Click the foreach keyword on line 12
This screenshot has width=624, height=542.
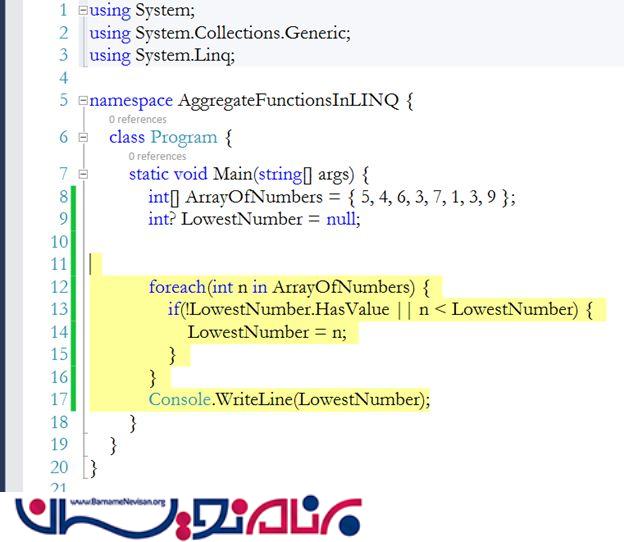coord(177,287)
